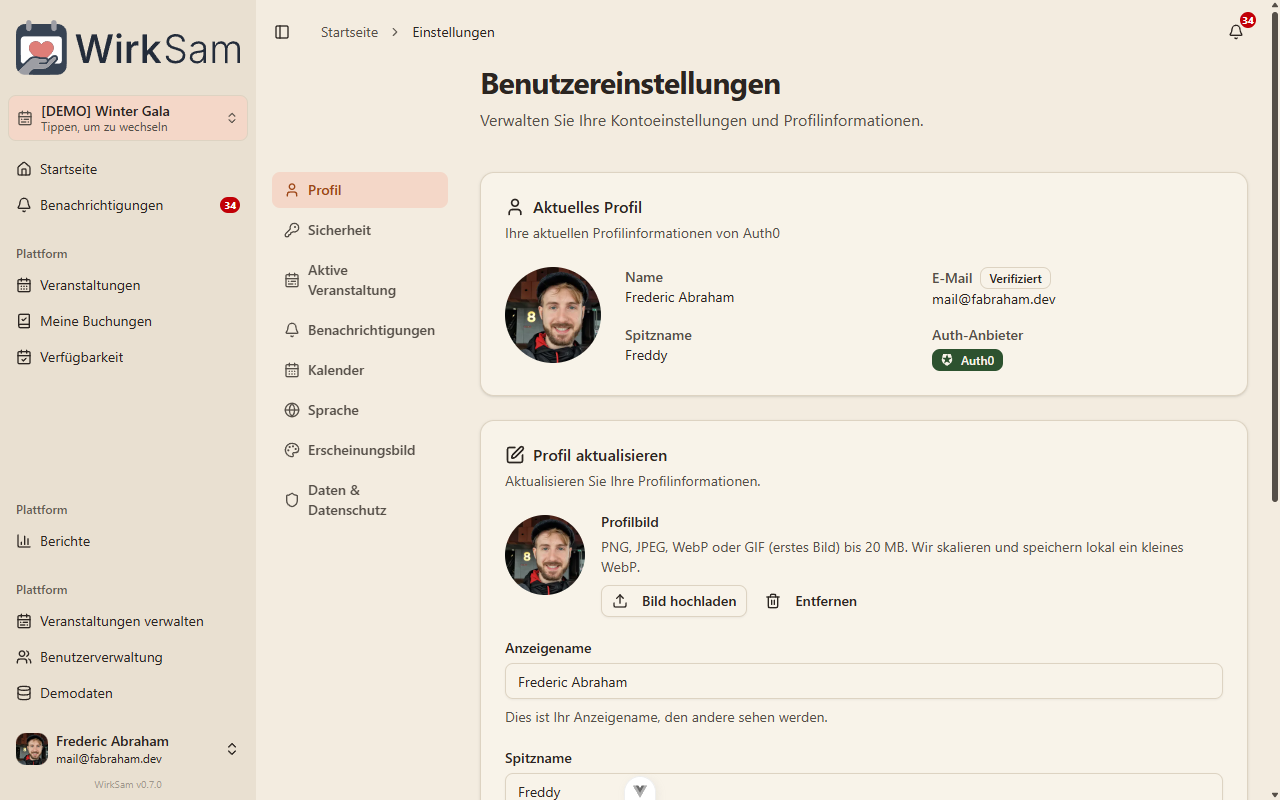Click the calendar icon in the Winter Gala switcher
The height and width of the screenshot is (800, 1280).
[x=25, y=118]
